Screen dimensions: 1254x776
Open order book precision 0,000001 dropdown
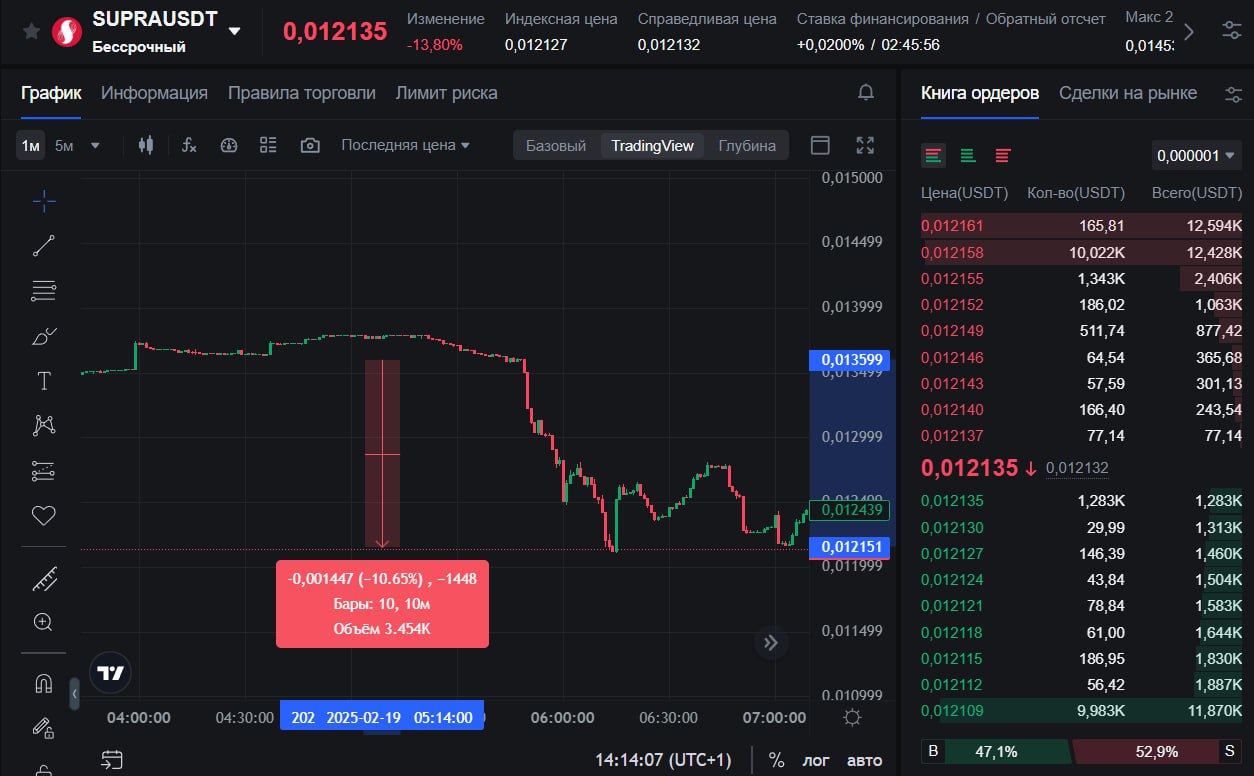click(x=1197, y=155)
